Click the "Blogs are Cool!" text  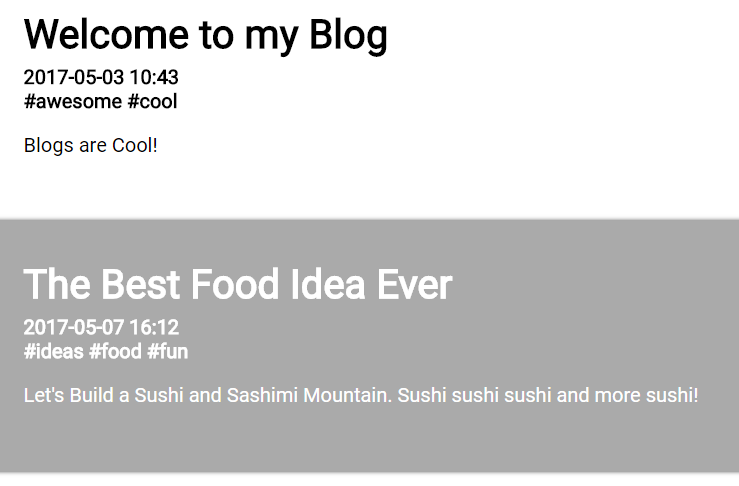tap(90, 145)
